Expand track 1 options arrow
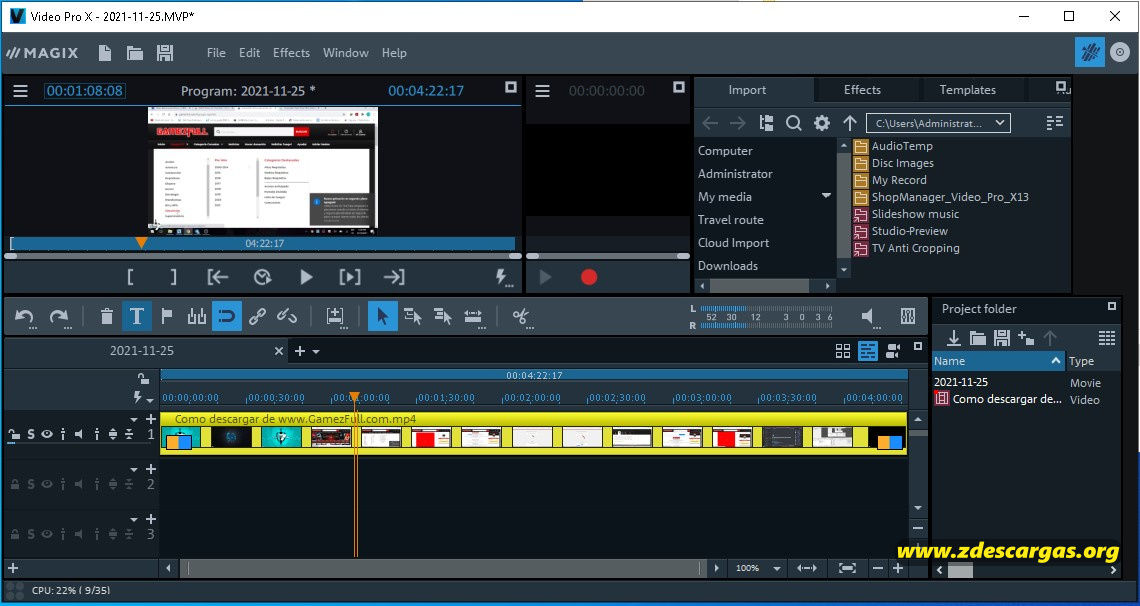Viewport: 1140px width, 606px height. (134, 419)
